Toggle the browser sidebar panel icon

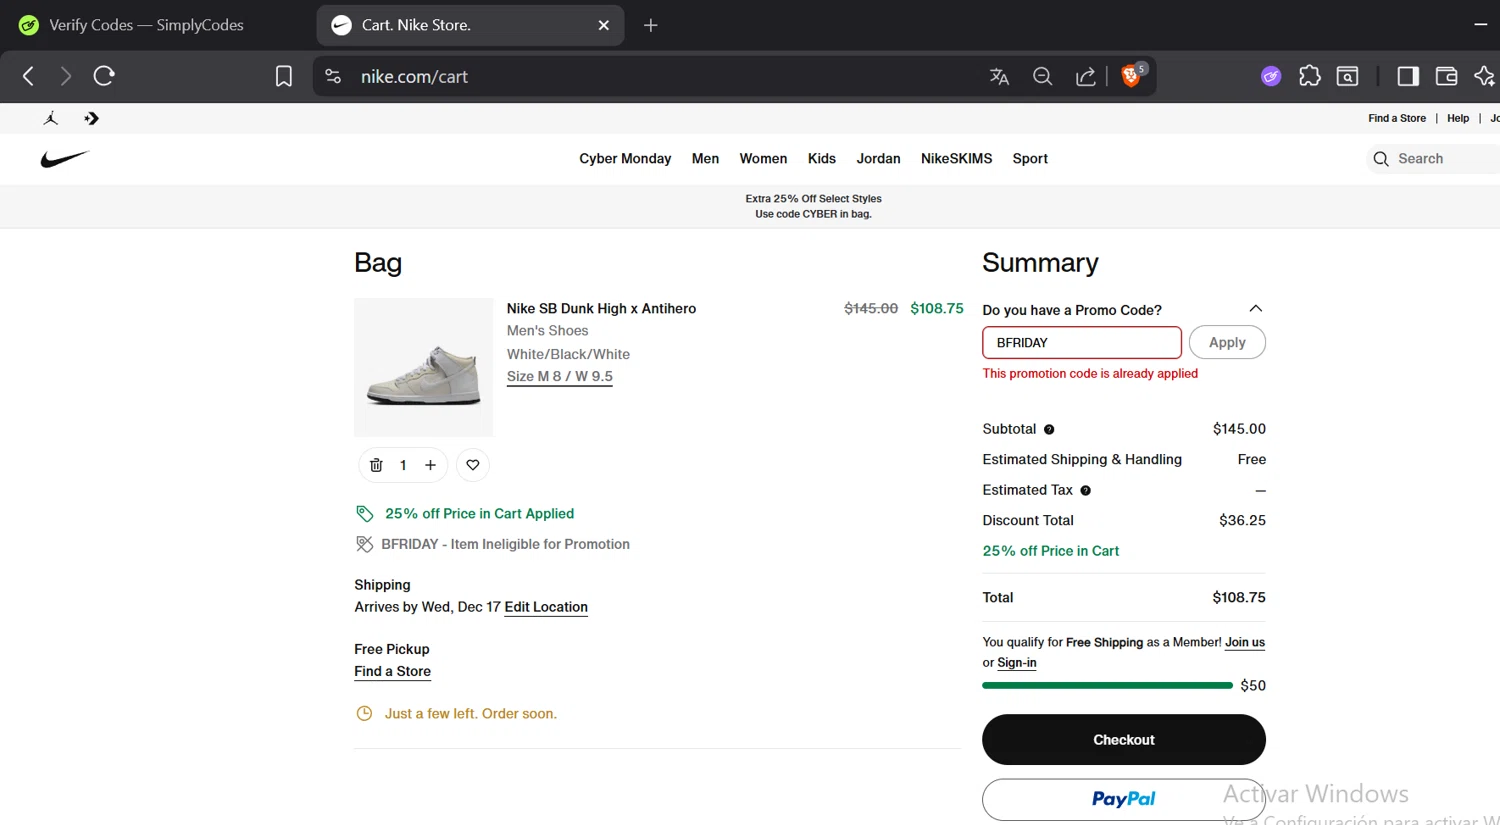(x=1408, y=76)
